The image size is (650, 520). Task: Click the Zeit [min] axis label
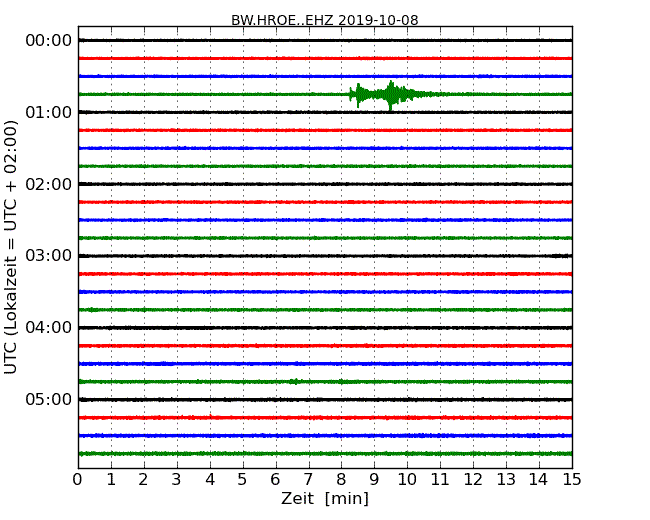(325, 498)
